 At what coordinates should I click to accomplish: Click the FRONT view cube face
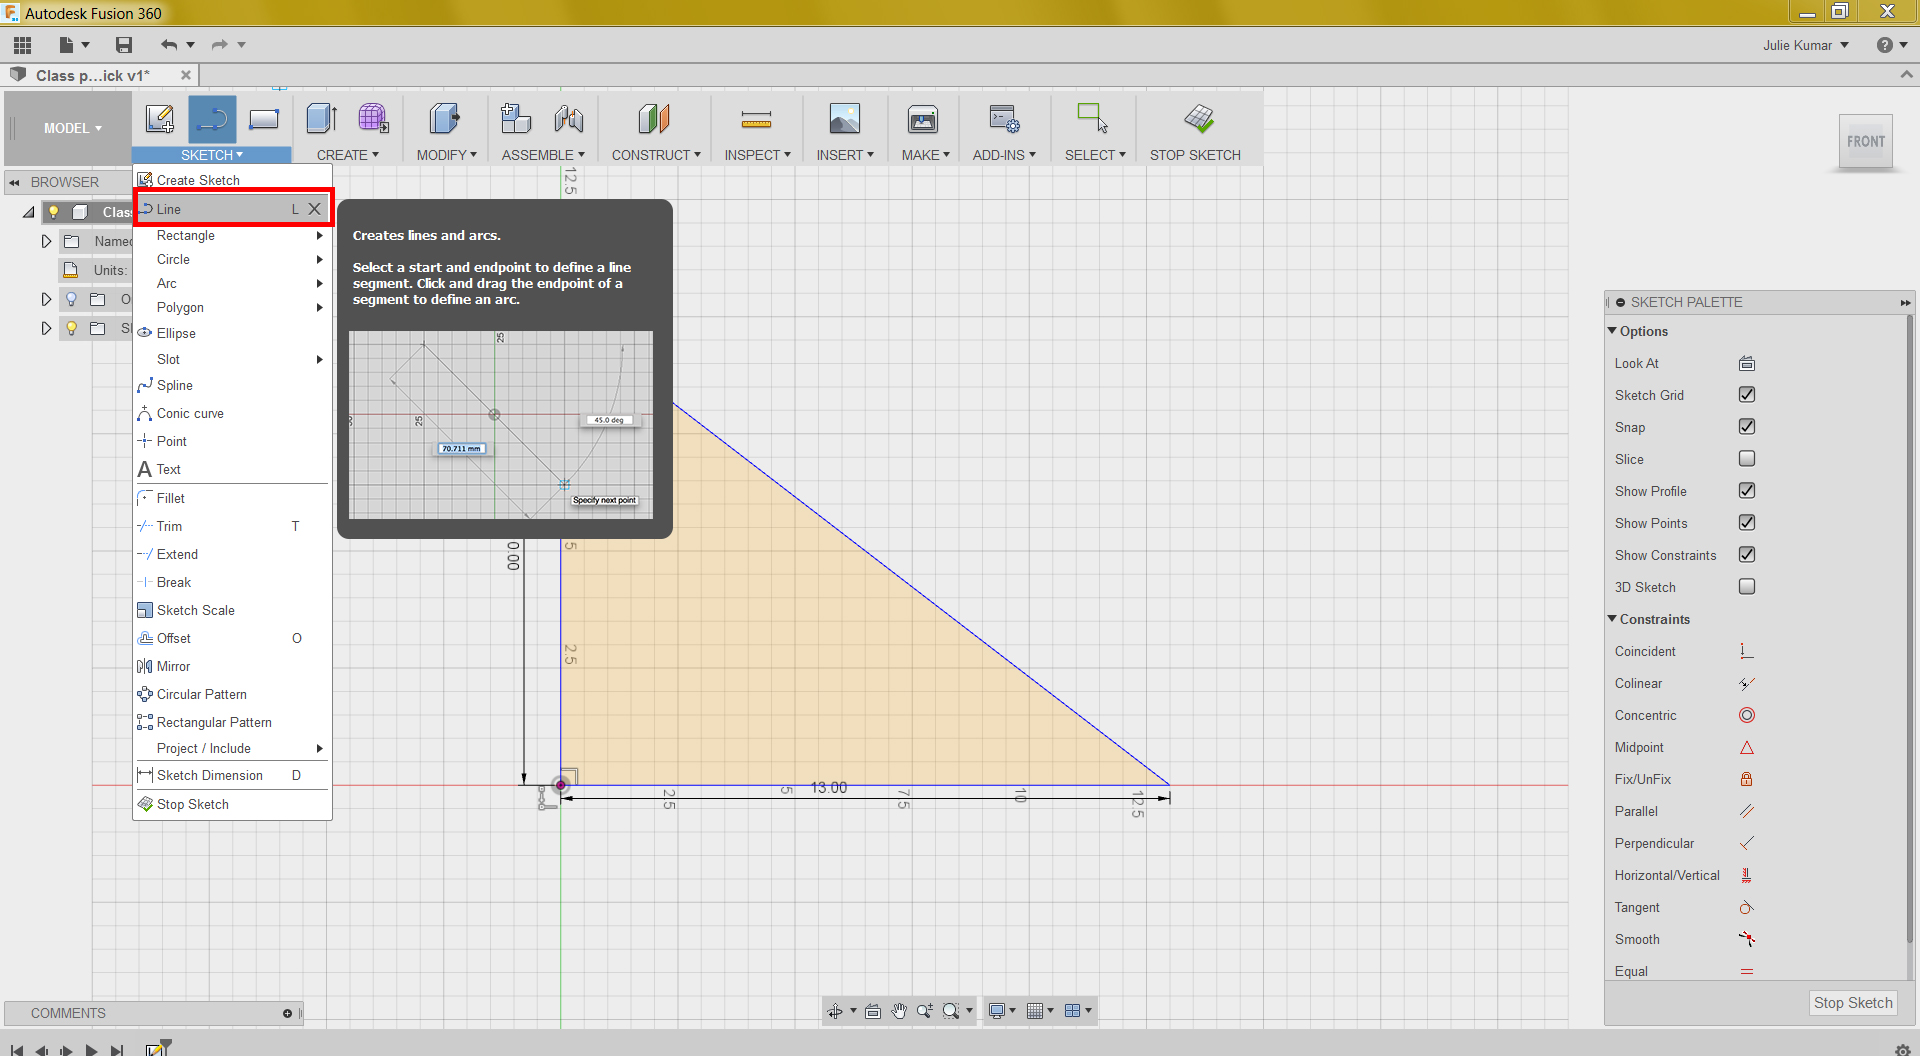[x=1865, y=142]
